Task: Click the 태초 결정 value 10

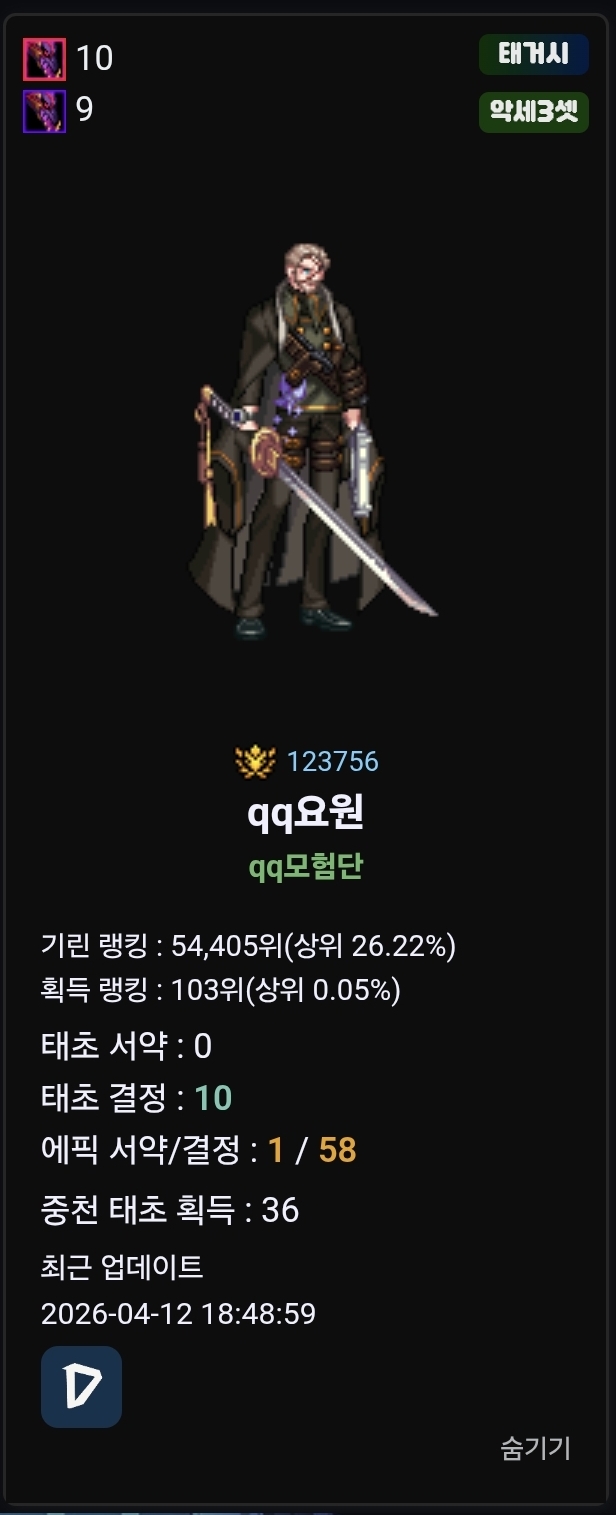Action: (213, 1098)
